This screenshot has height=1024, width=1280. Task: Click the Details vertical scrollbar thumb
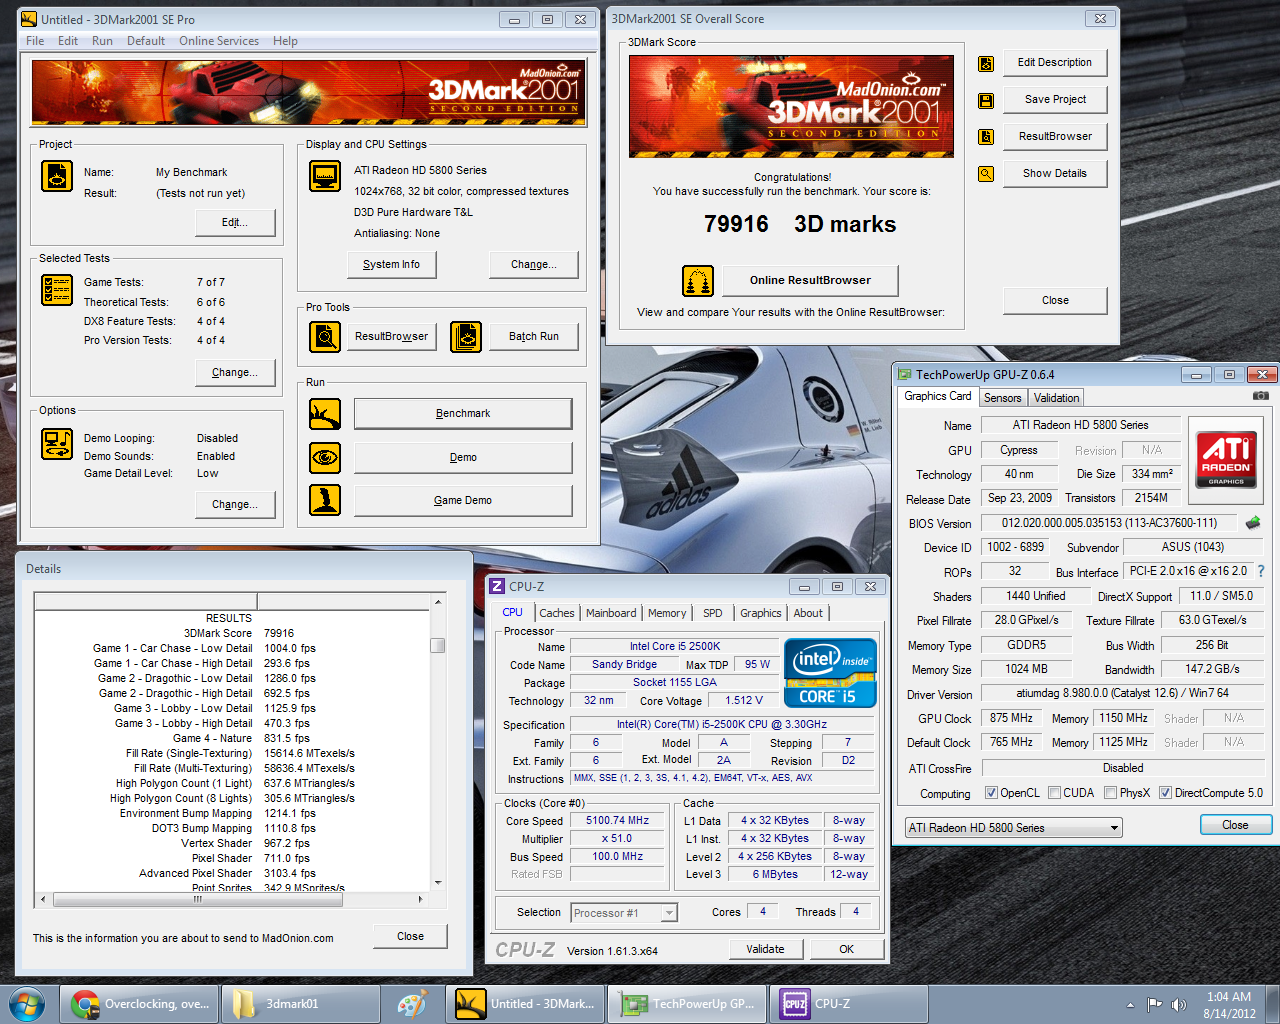(x=438, y=645)
